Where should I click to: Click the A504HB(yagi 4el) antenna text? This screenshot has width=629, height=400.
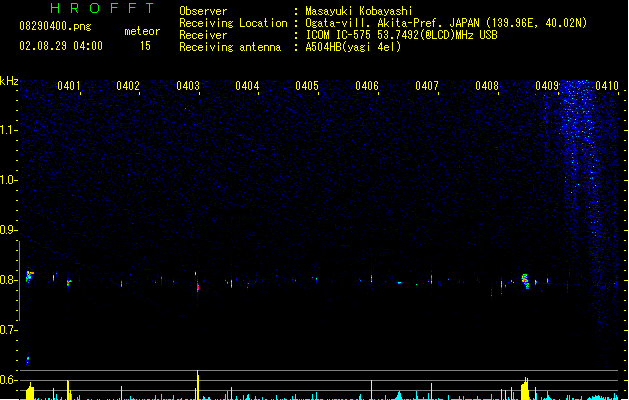[x=353, y=47]
